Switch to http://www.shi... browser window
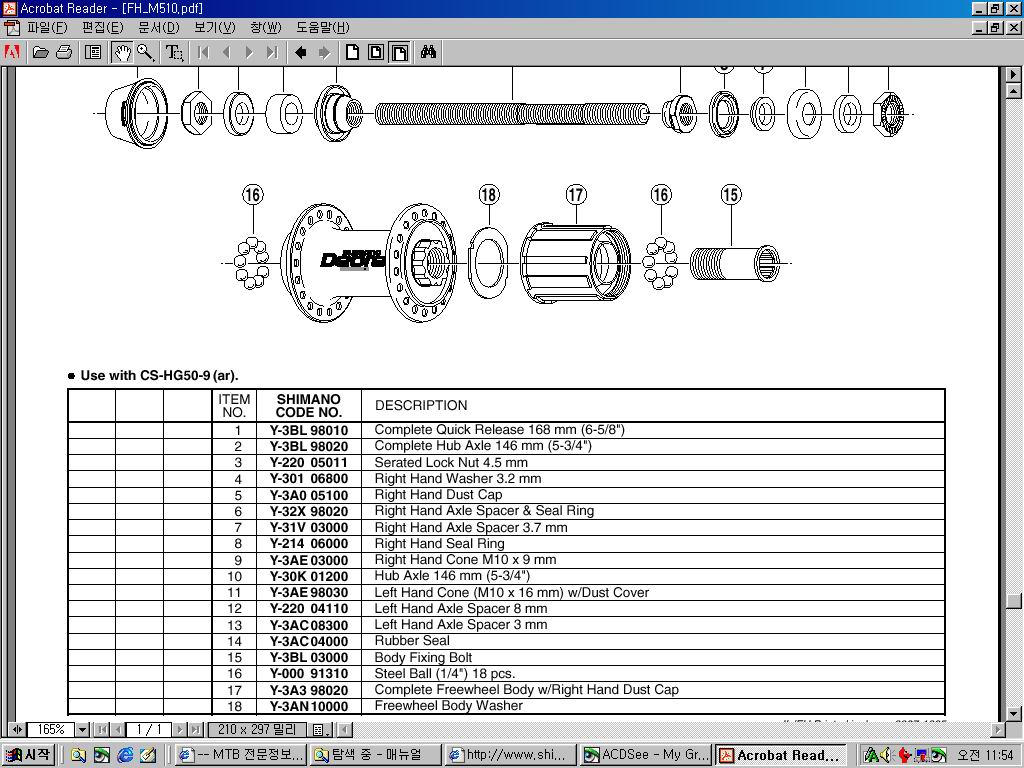 [509, 755]
